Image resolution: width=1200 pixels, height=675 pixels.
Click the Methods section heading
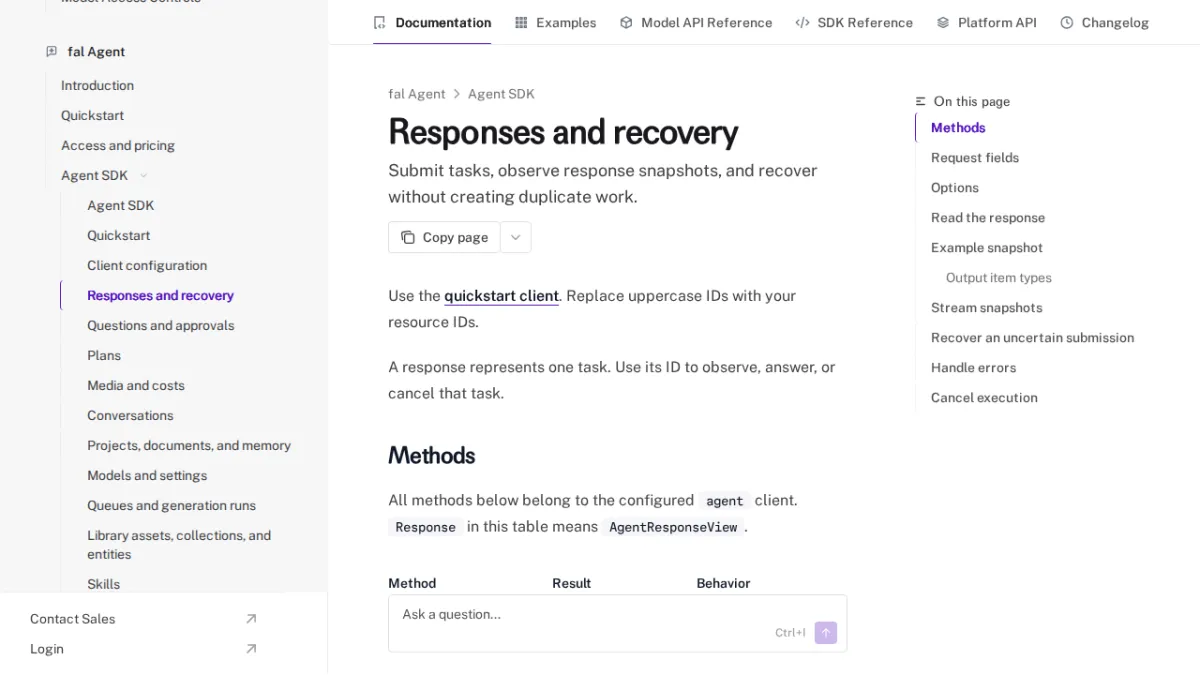(x=431, y=456)
